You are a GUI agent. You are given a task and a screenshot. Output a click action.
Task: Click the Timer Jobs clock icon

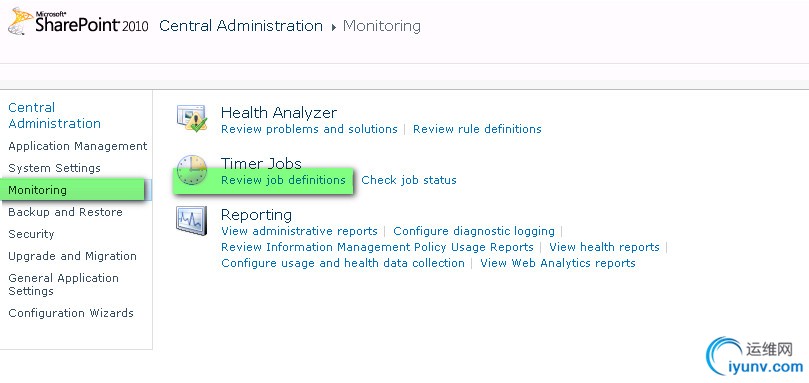(x=192, y=170)
